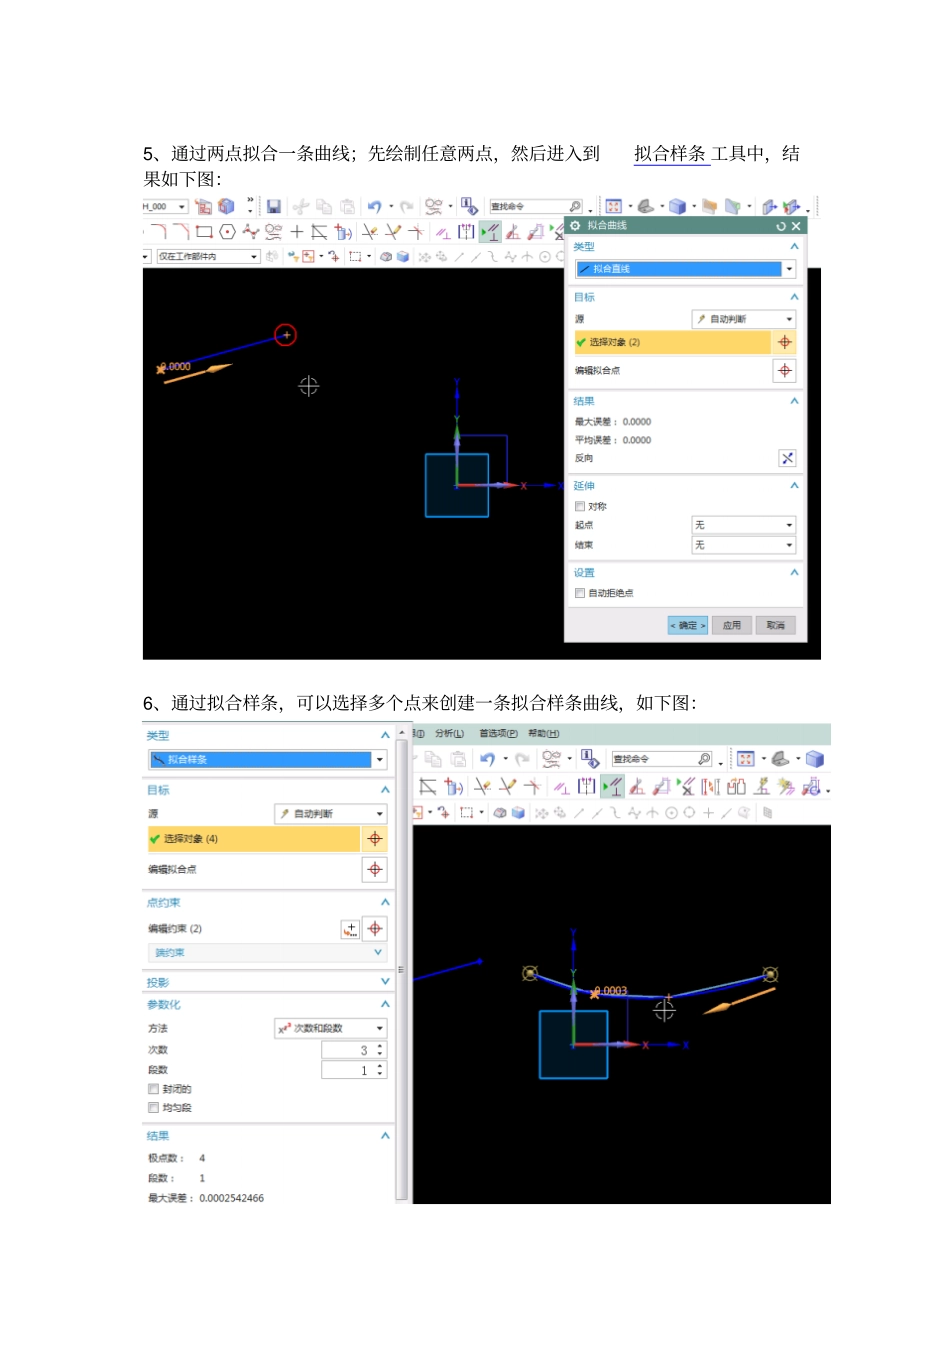Click the blue cube icon in upper toolbar
This screenshot has width=950, height=1345.
[678, 207]
